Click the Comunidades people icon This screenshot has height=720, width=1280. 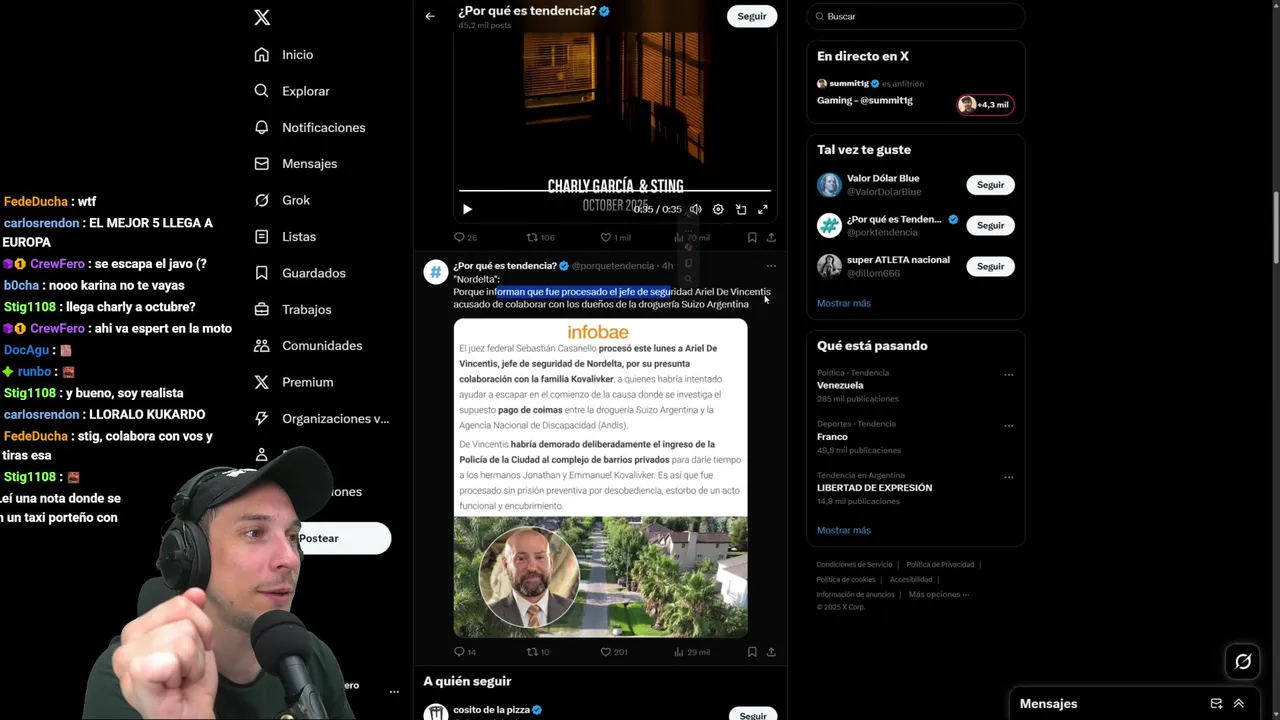pos(262,346)
